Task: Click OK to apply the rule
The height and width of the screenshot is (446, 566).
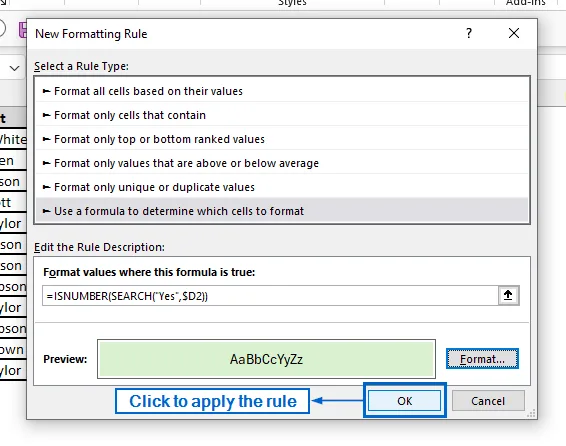Action: (404, 401)
